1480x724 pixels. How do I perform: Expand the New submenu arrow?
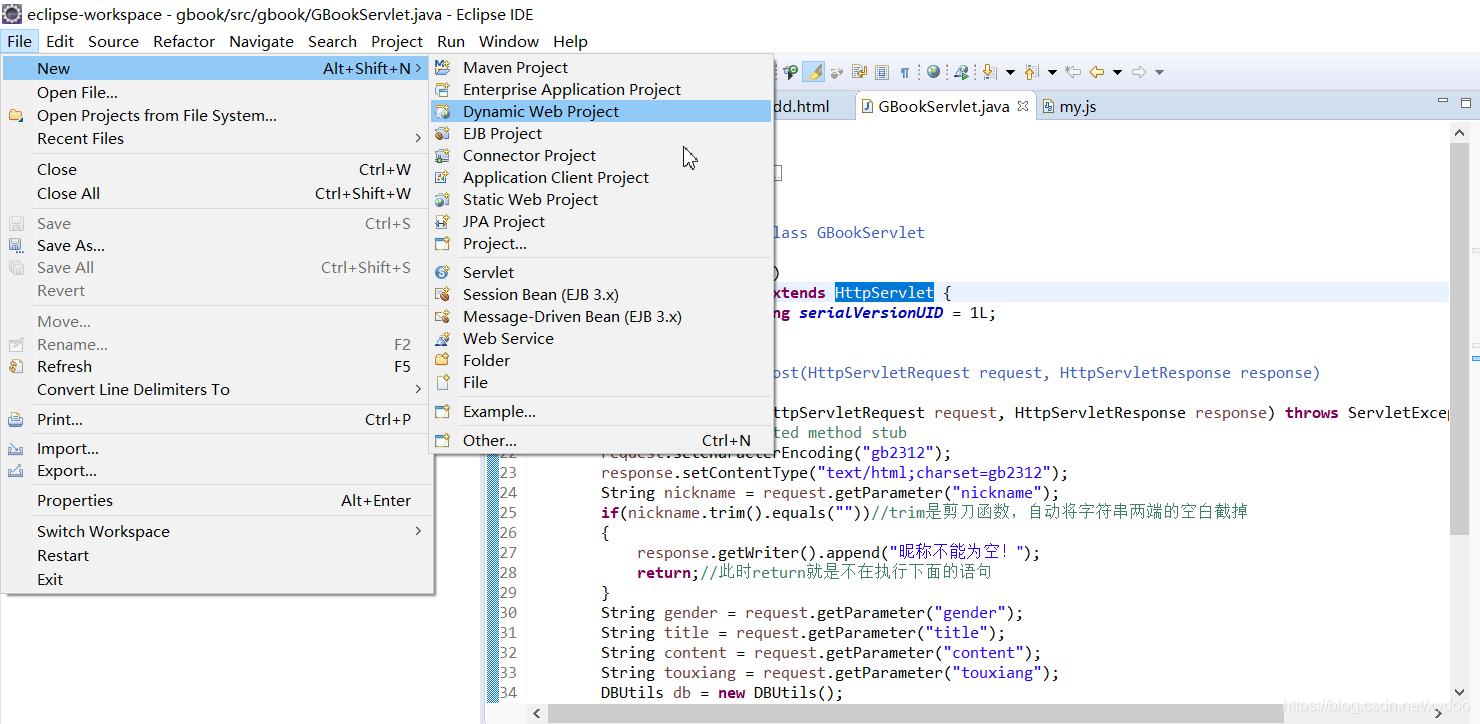tap(418, 68)
